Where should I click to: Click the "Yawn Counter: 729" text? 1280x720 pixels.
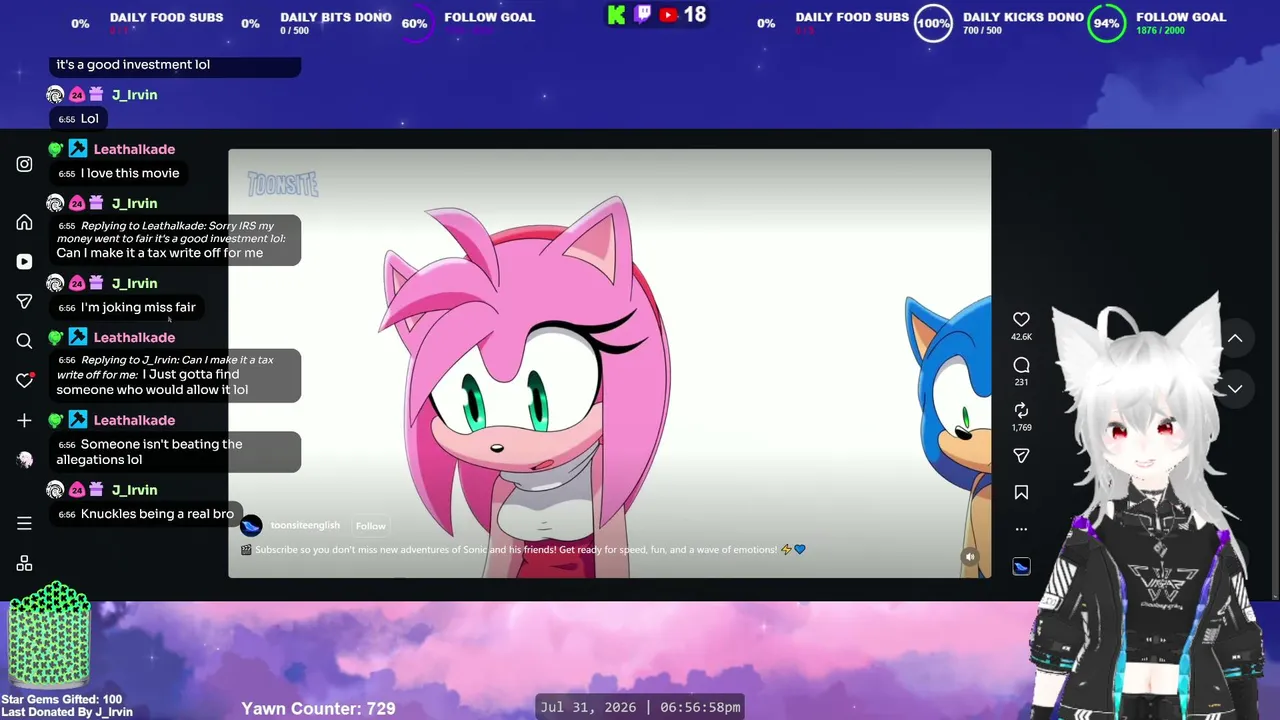[x=319, y=708]
